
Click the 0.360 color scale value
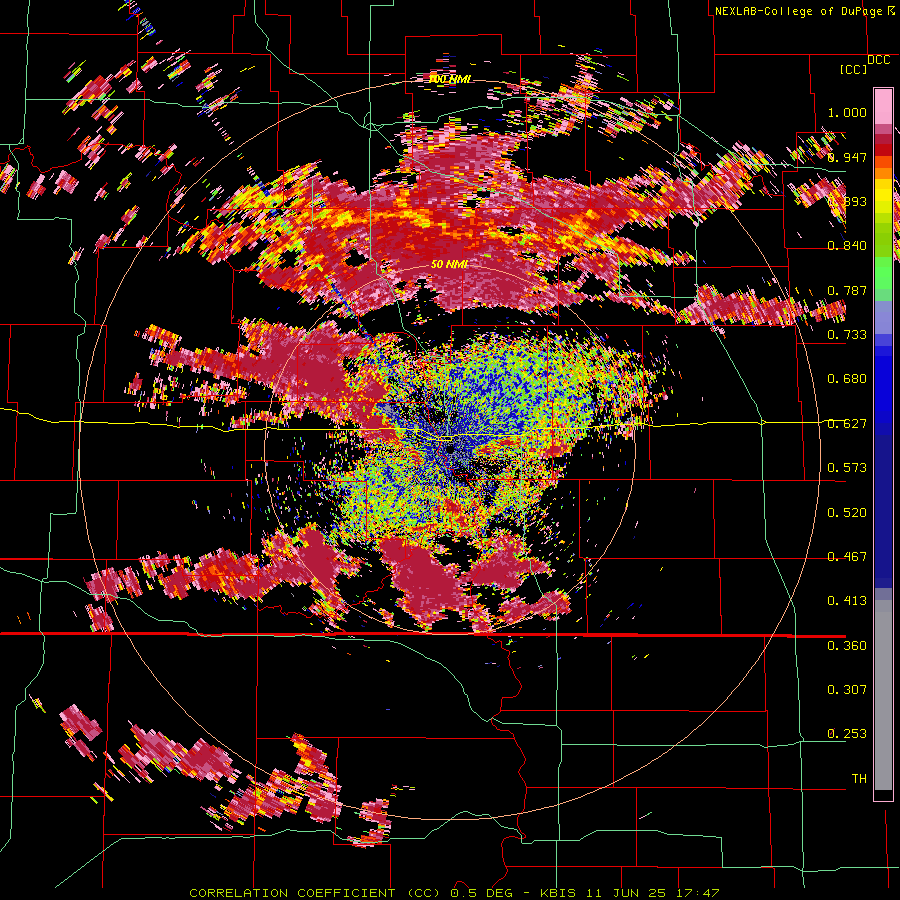[x=847, y=646]
